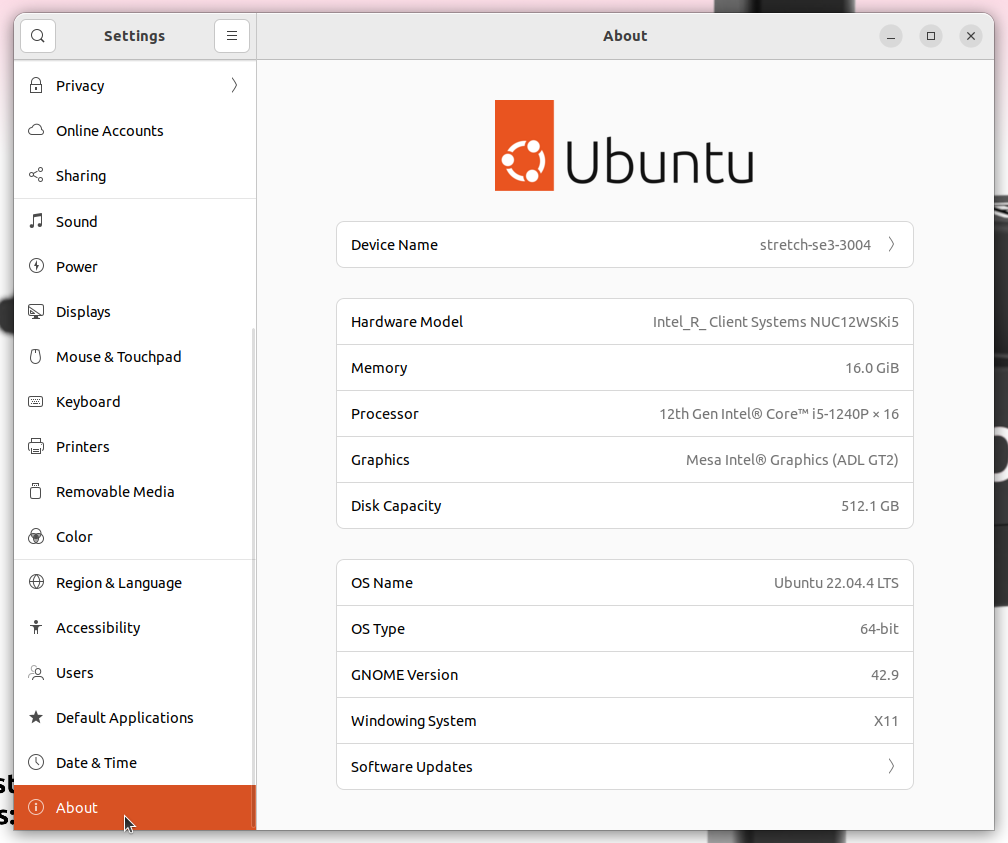Expand the Privacy submenu chevron
Viewport: 1008px width, 843px height.
point(235,86)
